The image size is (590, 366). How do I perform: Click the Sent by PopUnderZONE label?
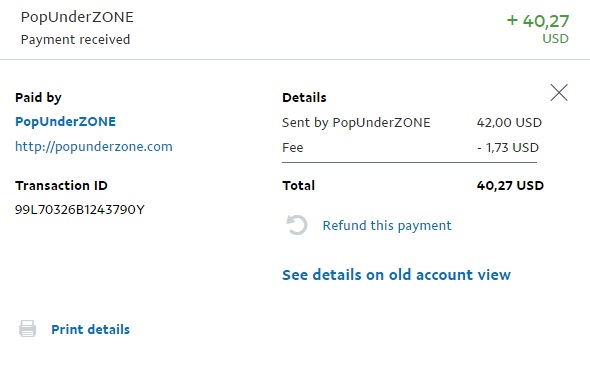[356, 123]
